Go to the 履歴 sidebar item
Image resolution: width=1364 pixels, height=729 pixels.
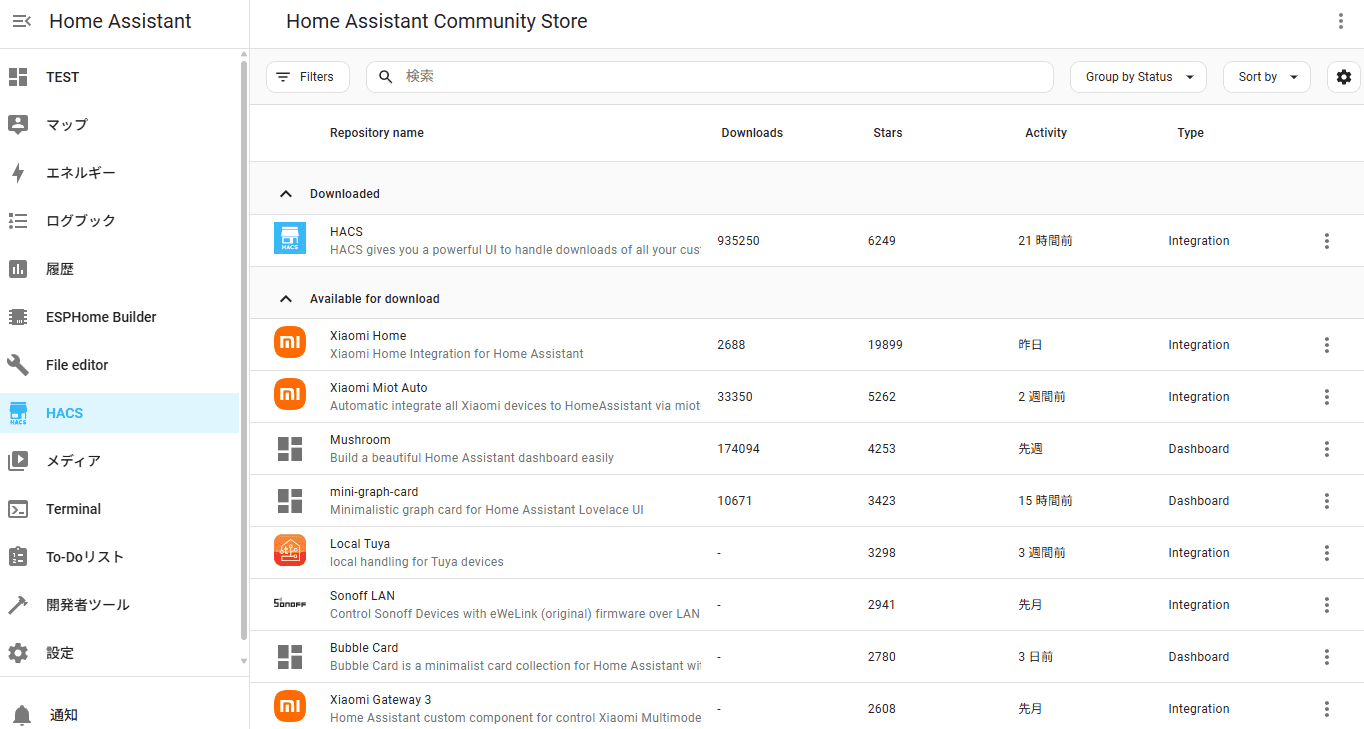(x=120, y=269)
